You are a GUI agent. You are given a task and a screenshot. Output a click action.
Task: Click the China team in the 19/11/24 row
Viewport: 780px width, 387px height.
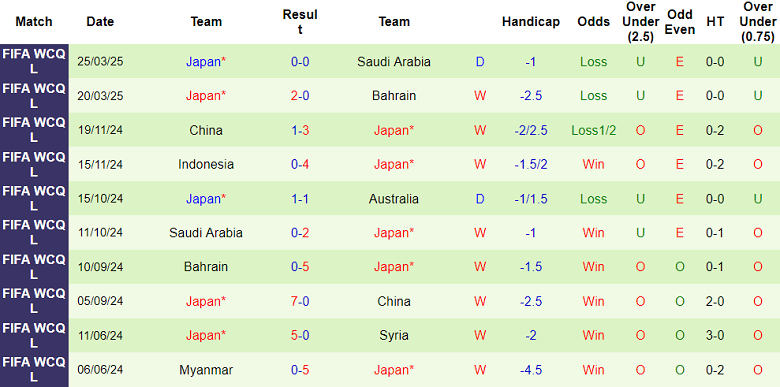206,130
